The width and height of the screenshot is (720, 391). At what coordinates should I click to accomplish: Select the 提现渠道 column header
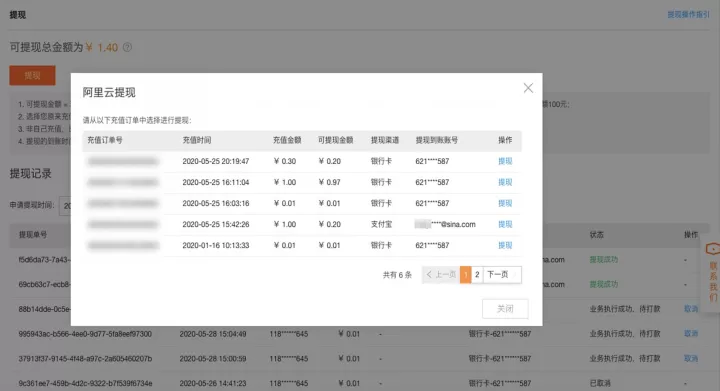[x=385, y=140]
